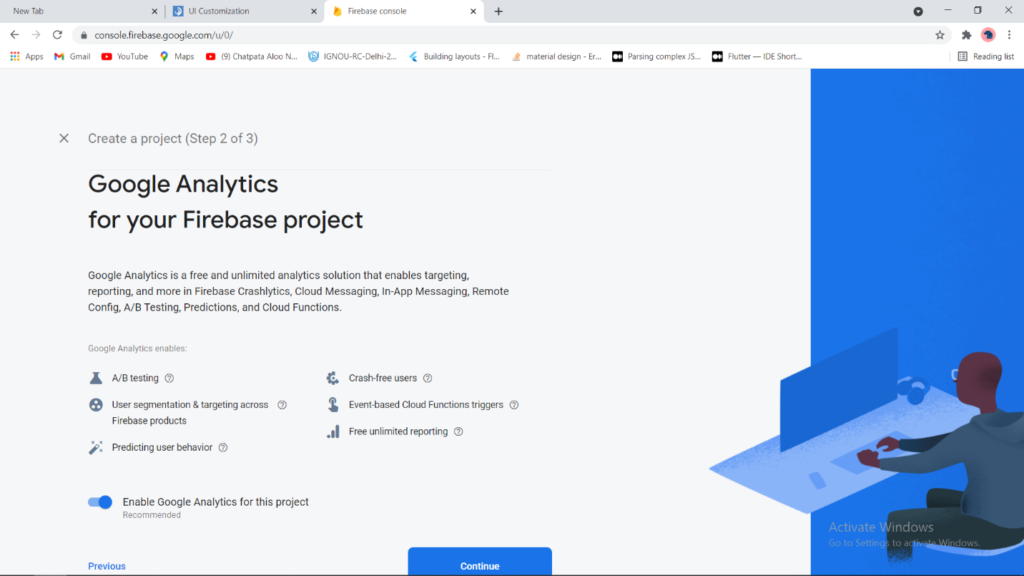Open the Reading list

(985, 57)
